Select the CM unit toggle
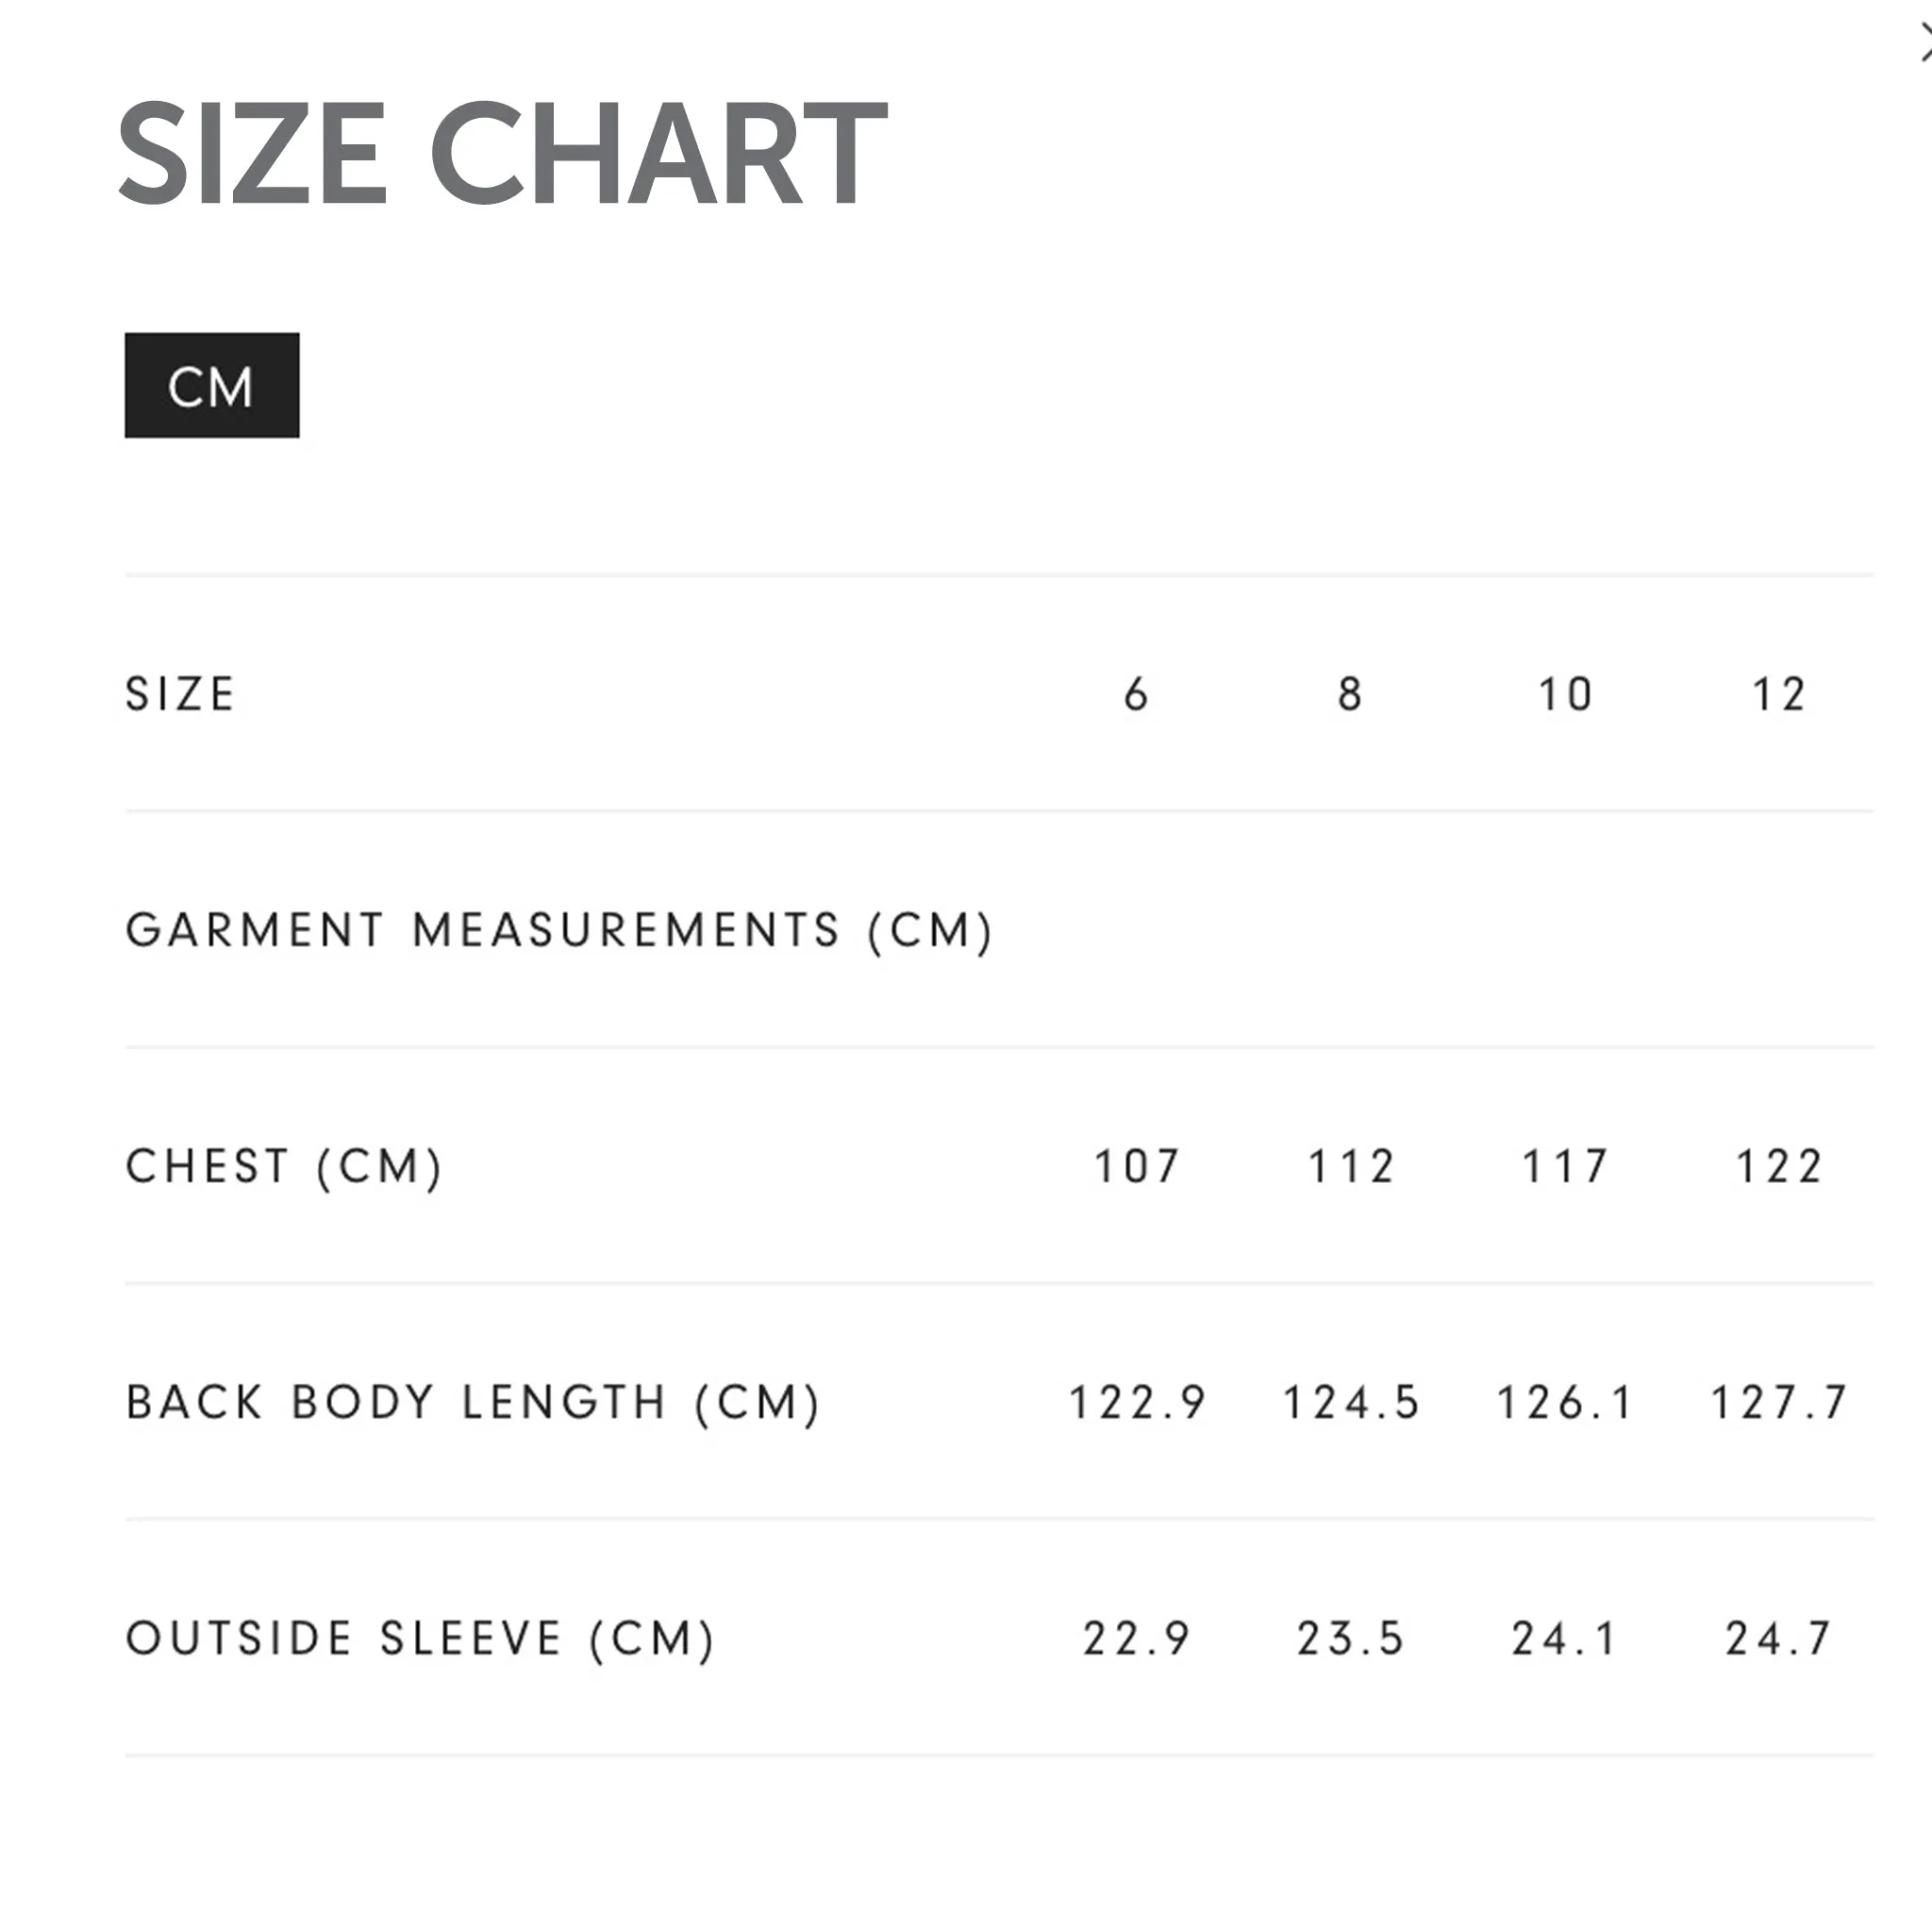The image size is (1932, 1932). (x=212, y=385)
